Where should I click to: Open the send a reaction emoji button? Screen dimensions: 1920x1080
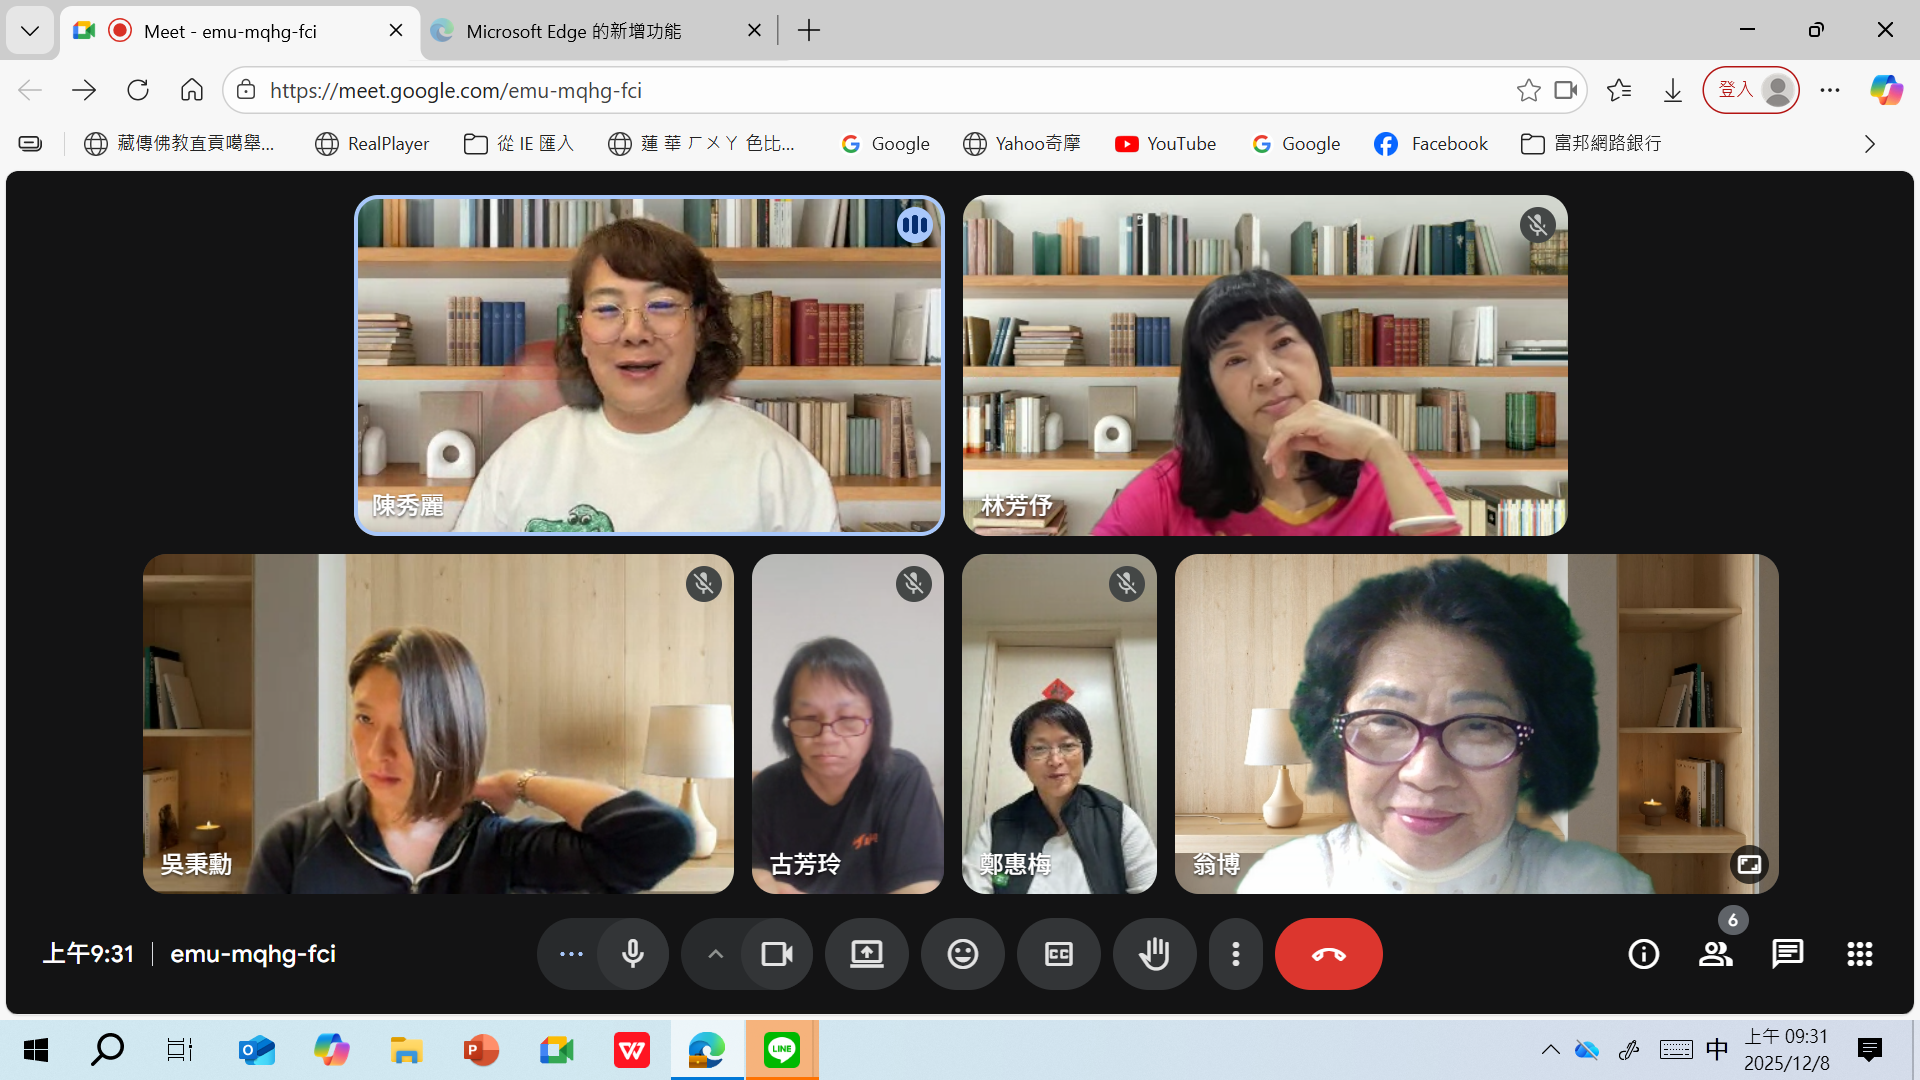[962, 954]
